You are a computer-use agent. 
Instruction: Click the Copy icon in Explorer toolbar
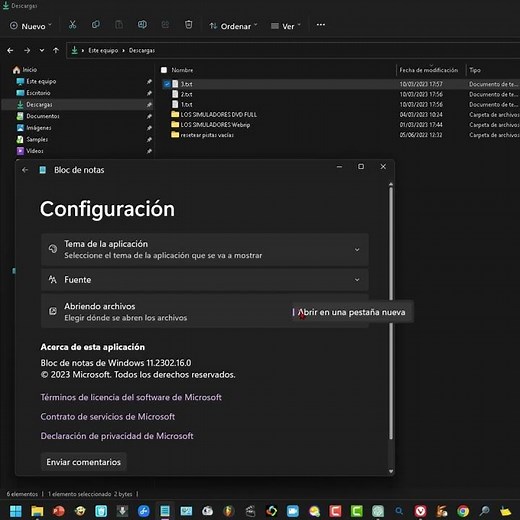pyautogui.click(x=96, y=25)
